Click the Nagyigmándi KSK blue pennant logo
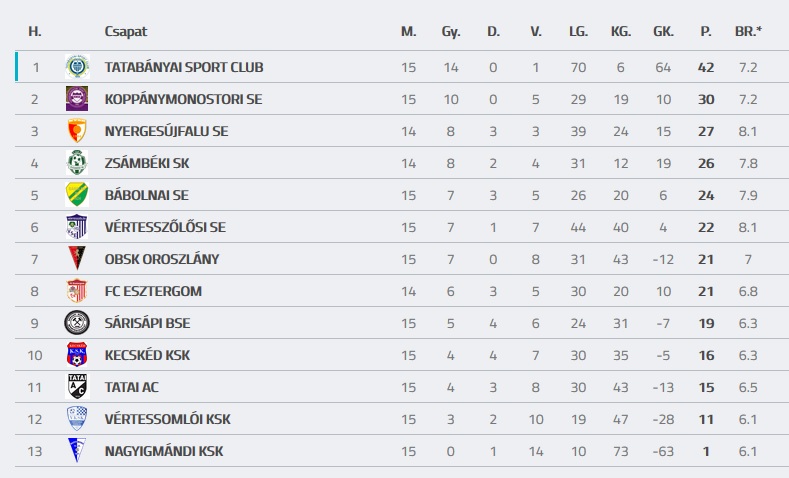789x478 pixels. tap(77, 451)
